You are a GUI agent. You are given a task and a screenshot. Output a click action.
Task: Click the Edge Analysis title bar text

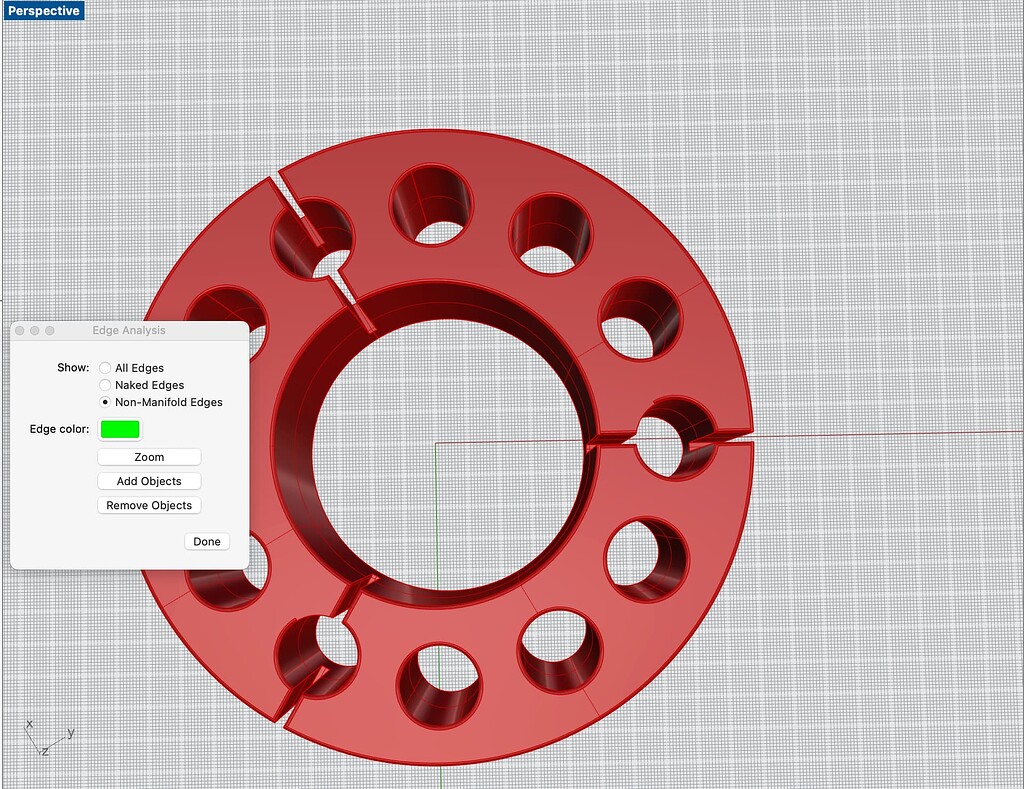tap(129, 330)
